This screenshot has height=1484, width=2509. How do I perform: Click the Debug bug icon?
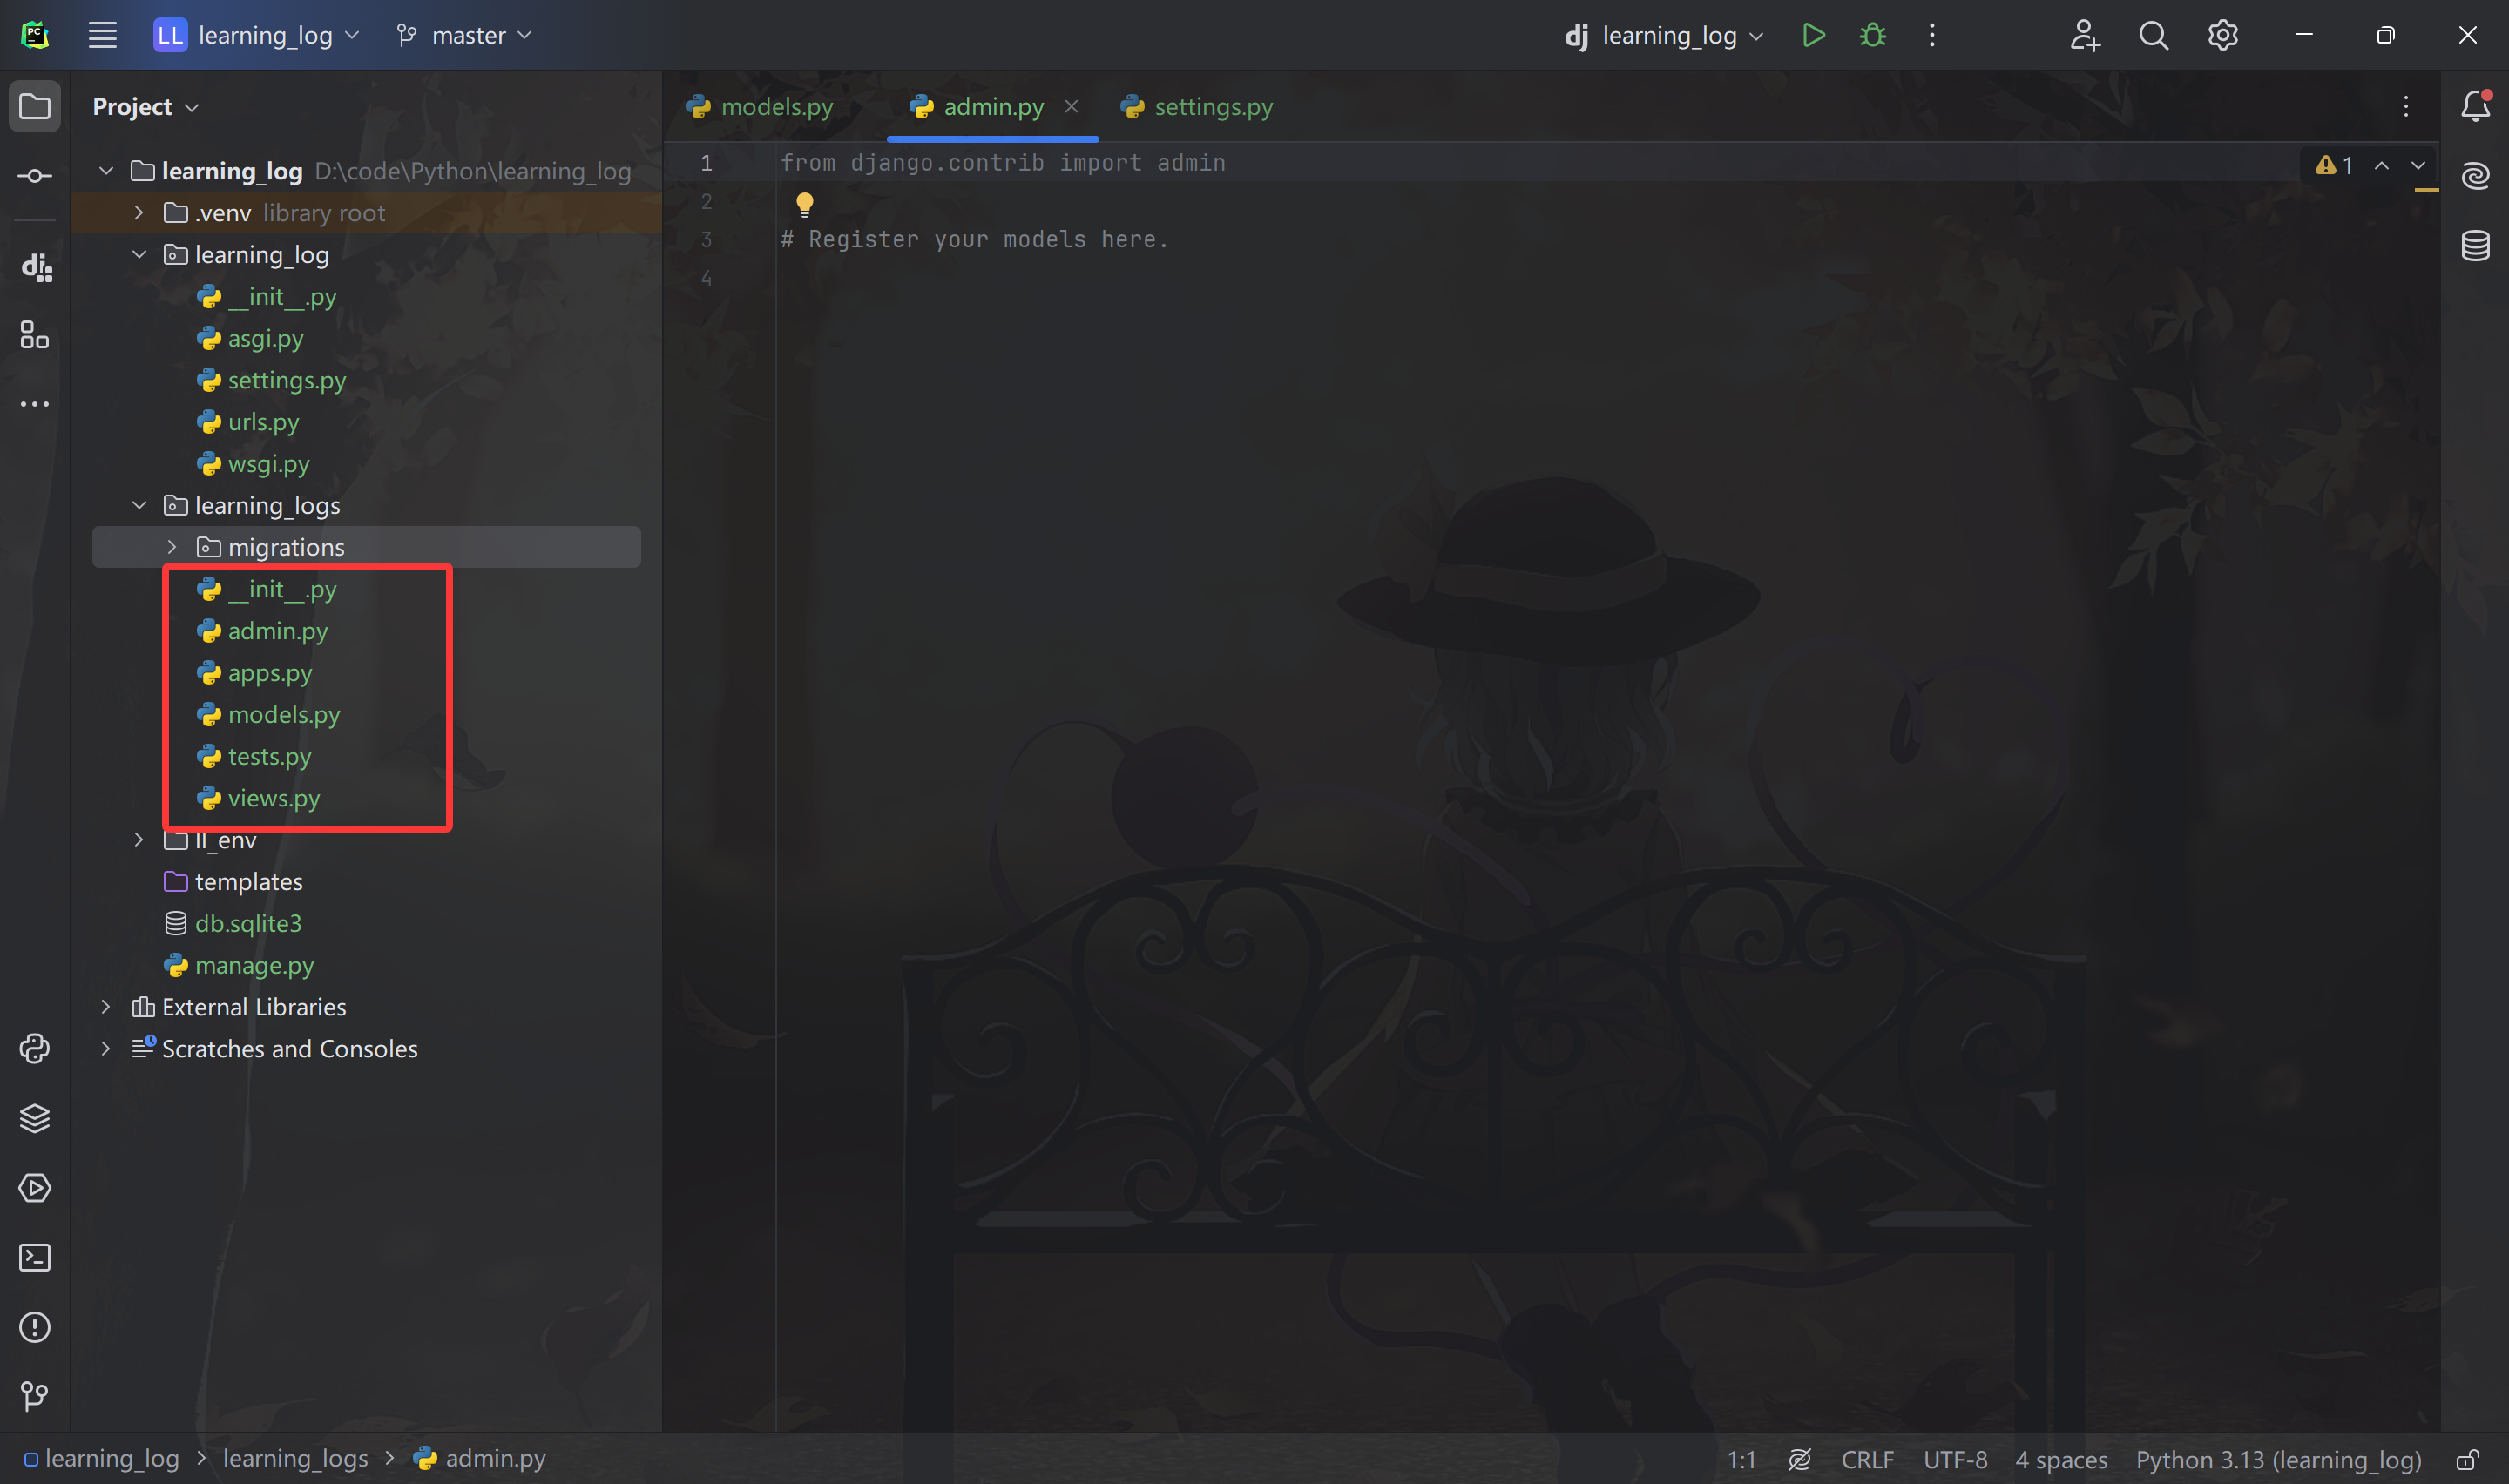1872,36
